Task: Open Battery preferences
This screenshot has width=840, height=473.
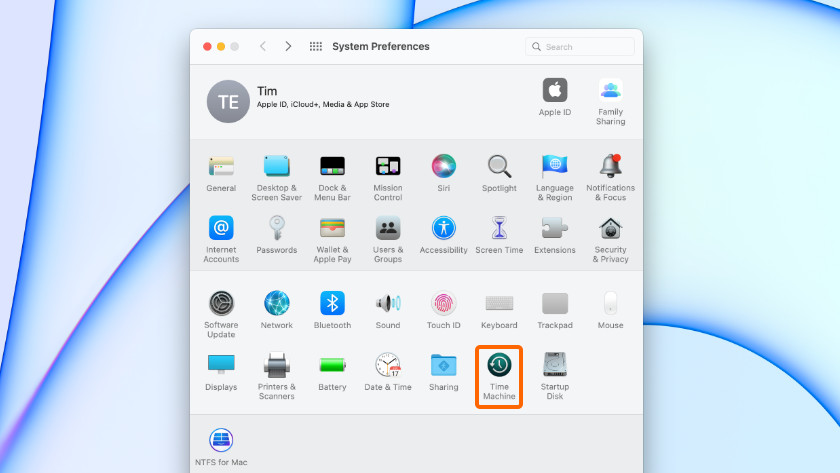Action: pyautogui.click(x=332, y=372)
